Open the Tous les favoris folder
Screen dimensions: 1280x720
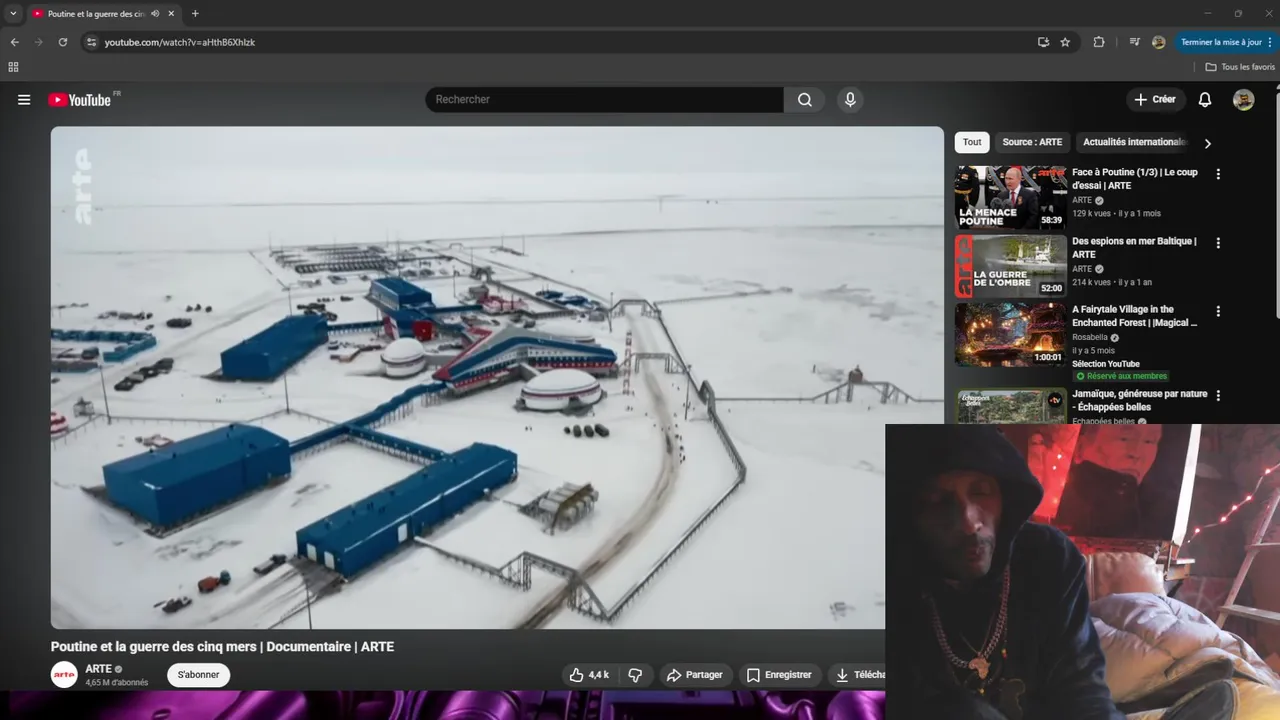pos(1240,67)
